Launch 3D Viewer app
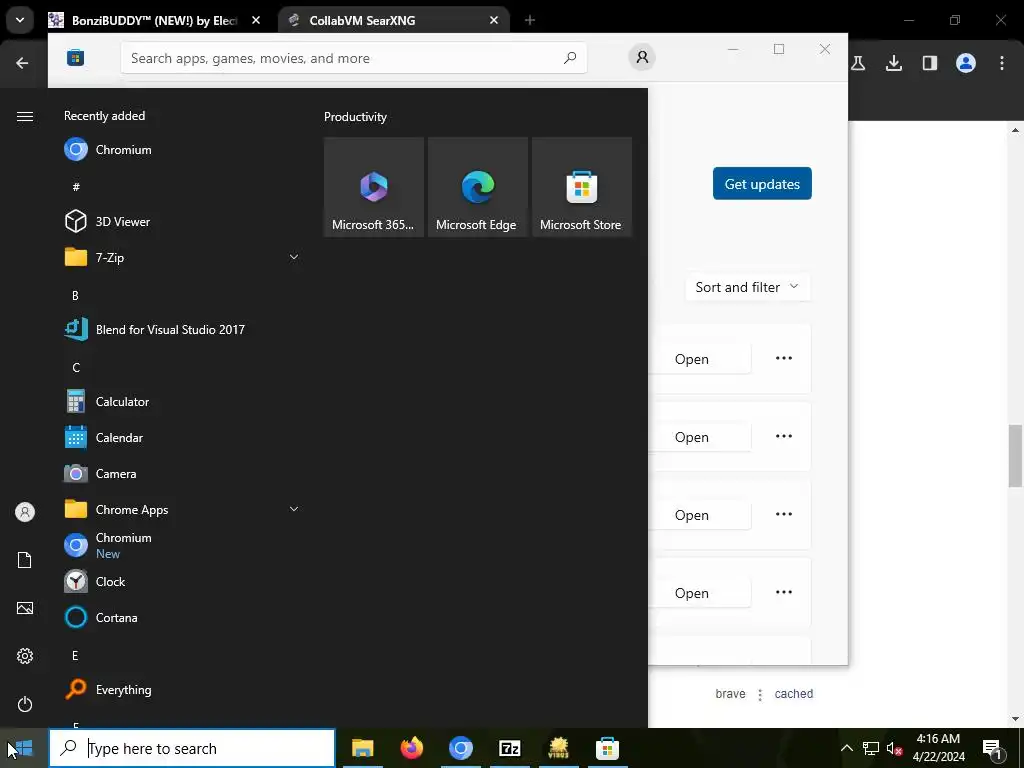This screenshot has width=1024, height=768. [183, 221]
